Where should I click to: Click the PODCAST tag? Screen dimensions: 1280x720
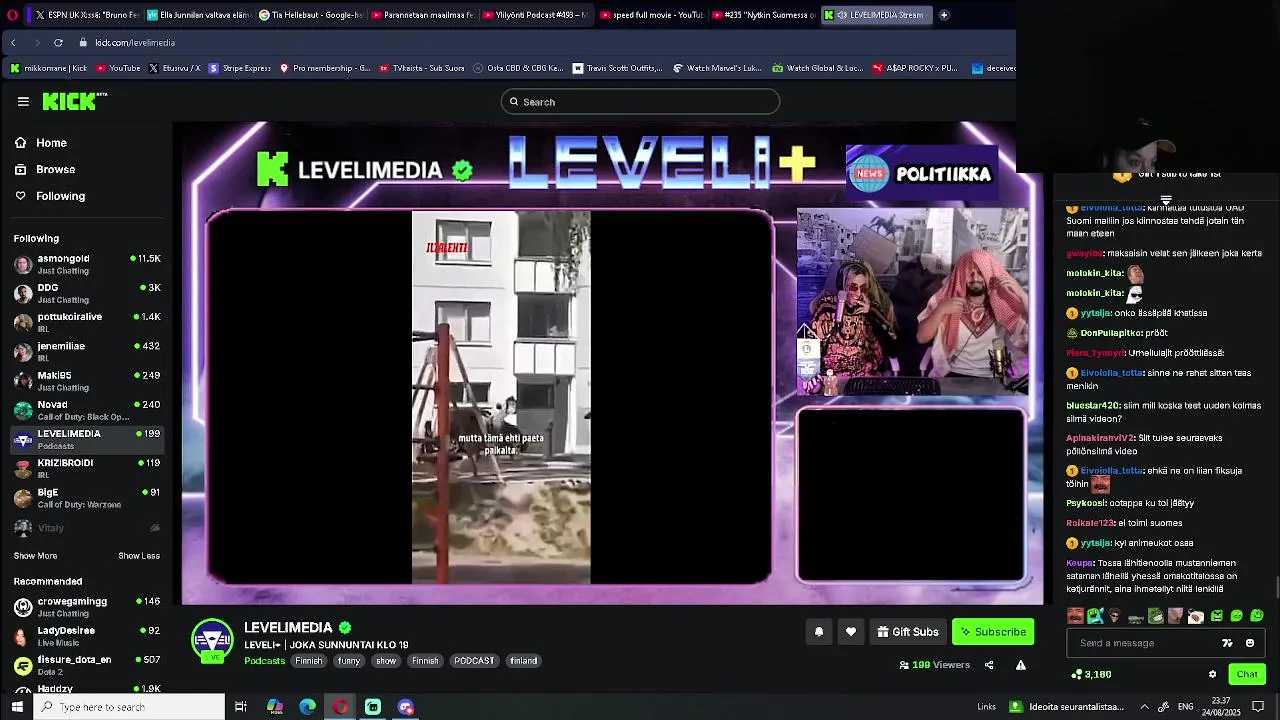[x=474, y=661]
